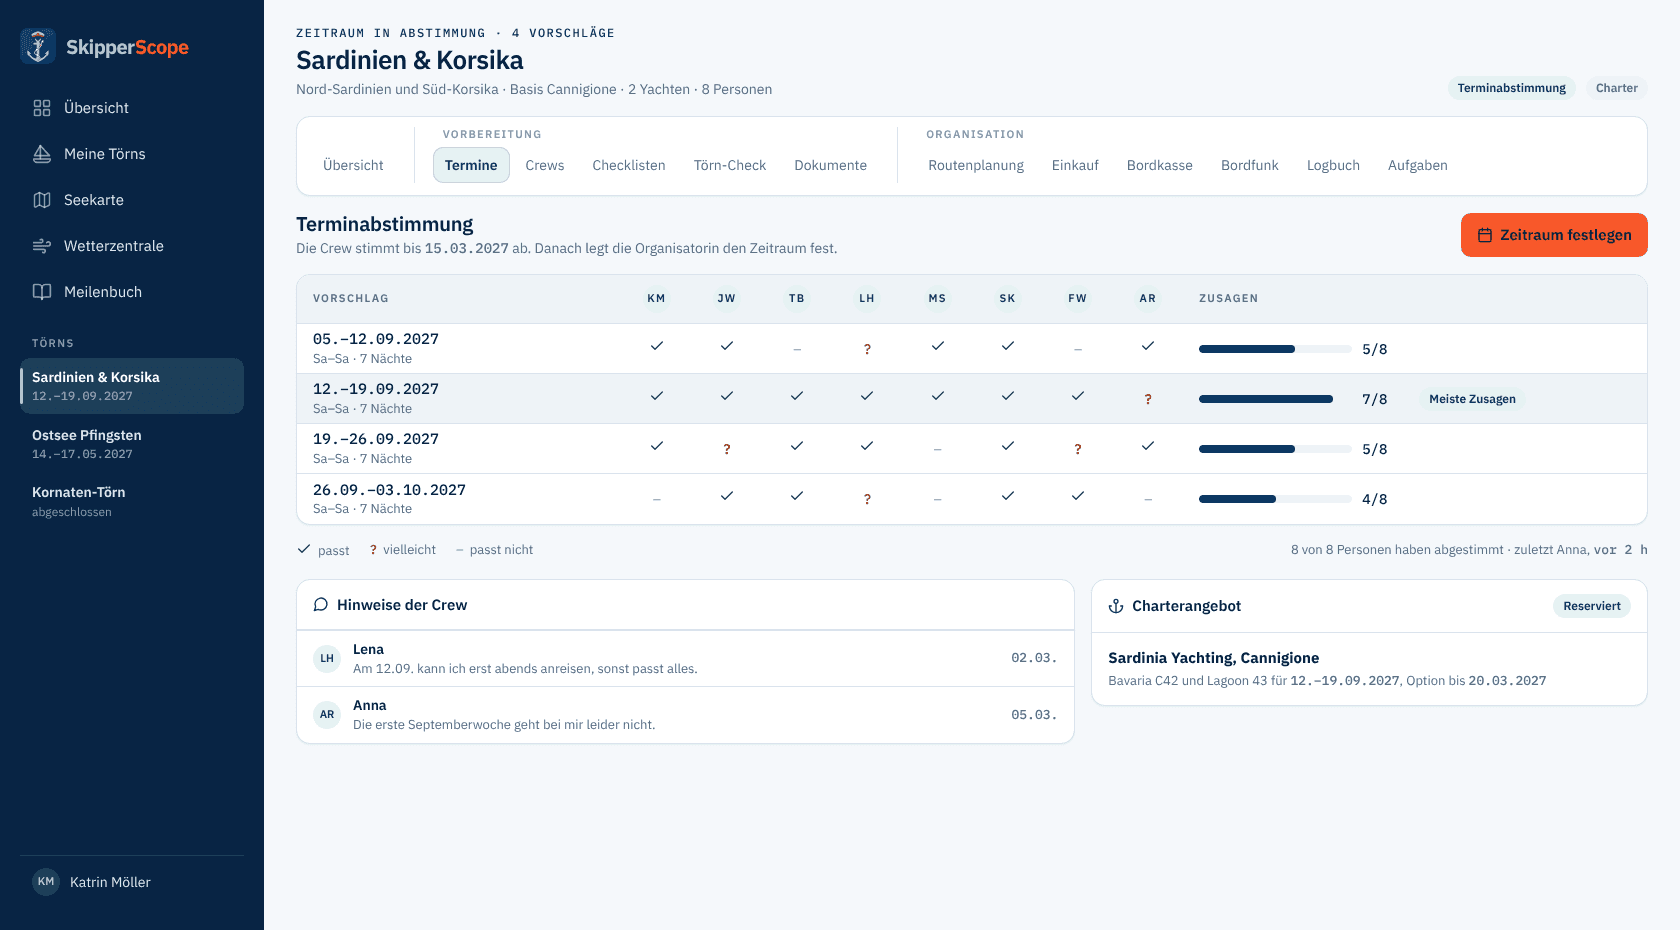Click KM's checkmark for 05.–12.09.2027
The width and height of the screenshot is (1680, 930).
coord(657,346)
